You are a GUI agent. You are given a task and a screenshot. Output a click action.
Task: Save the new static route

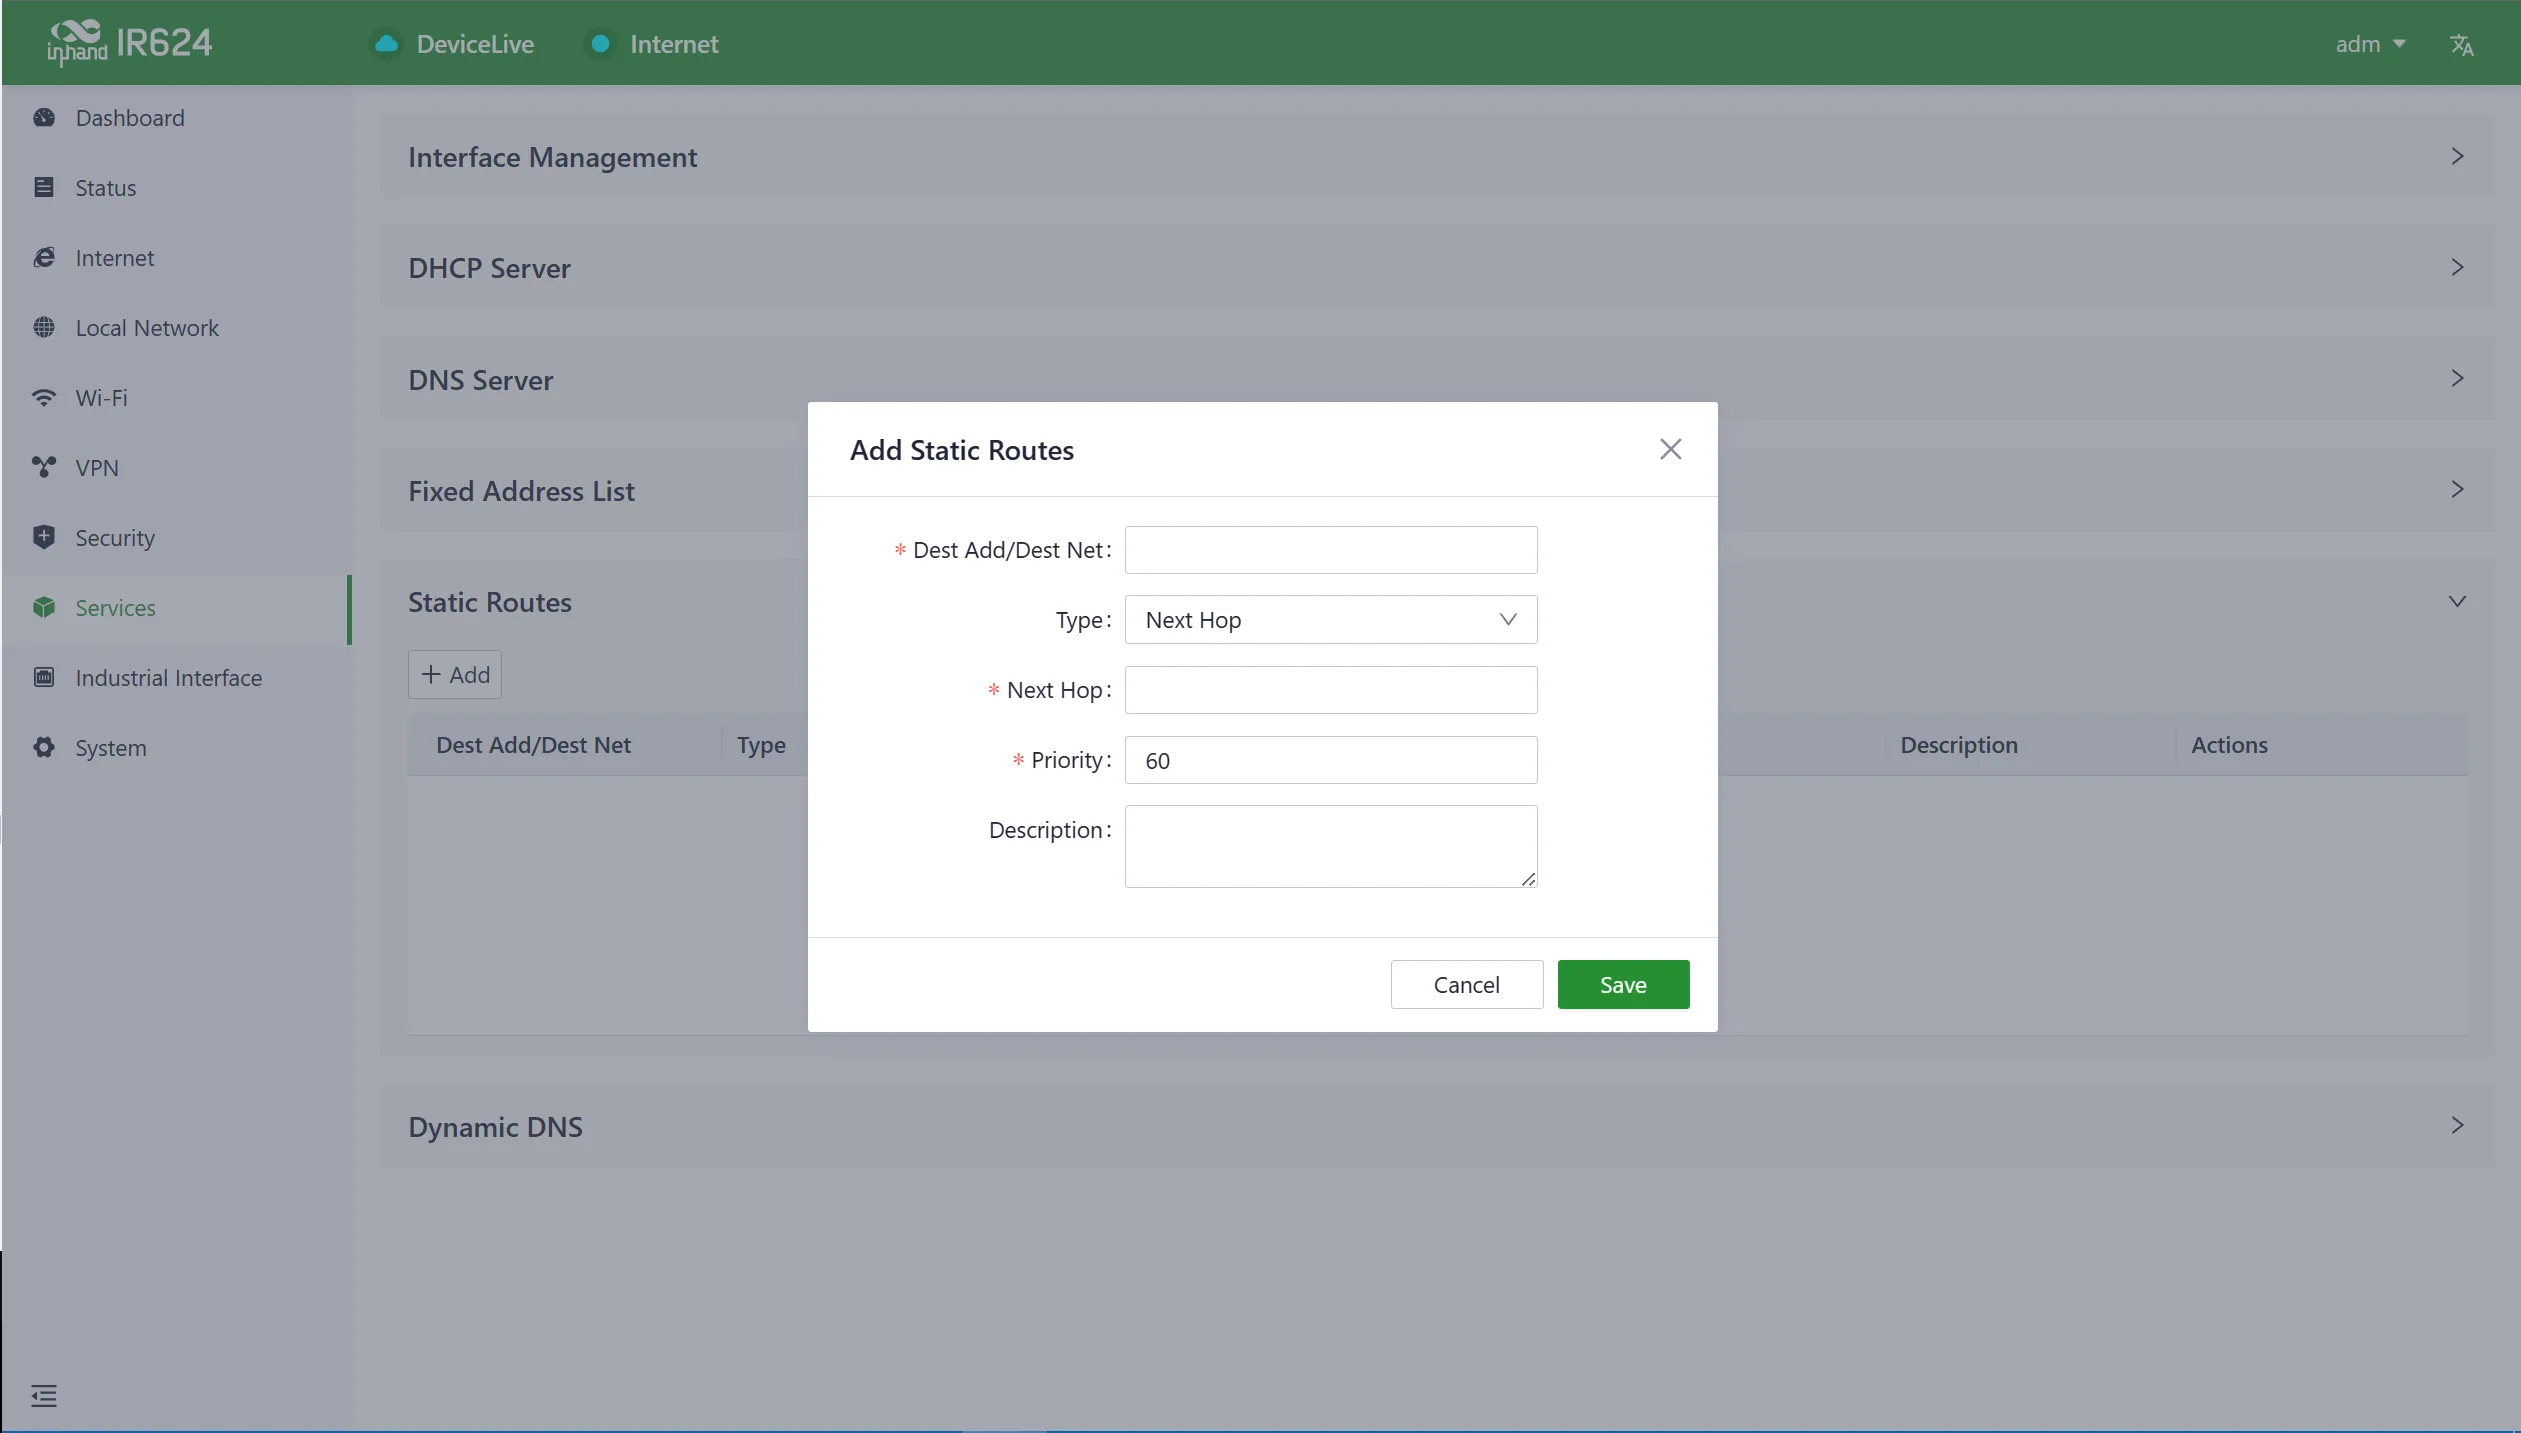coord(1623,985)
